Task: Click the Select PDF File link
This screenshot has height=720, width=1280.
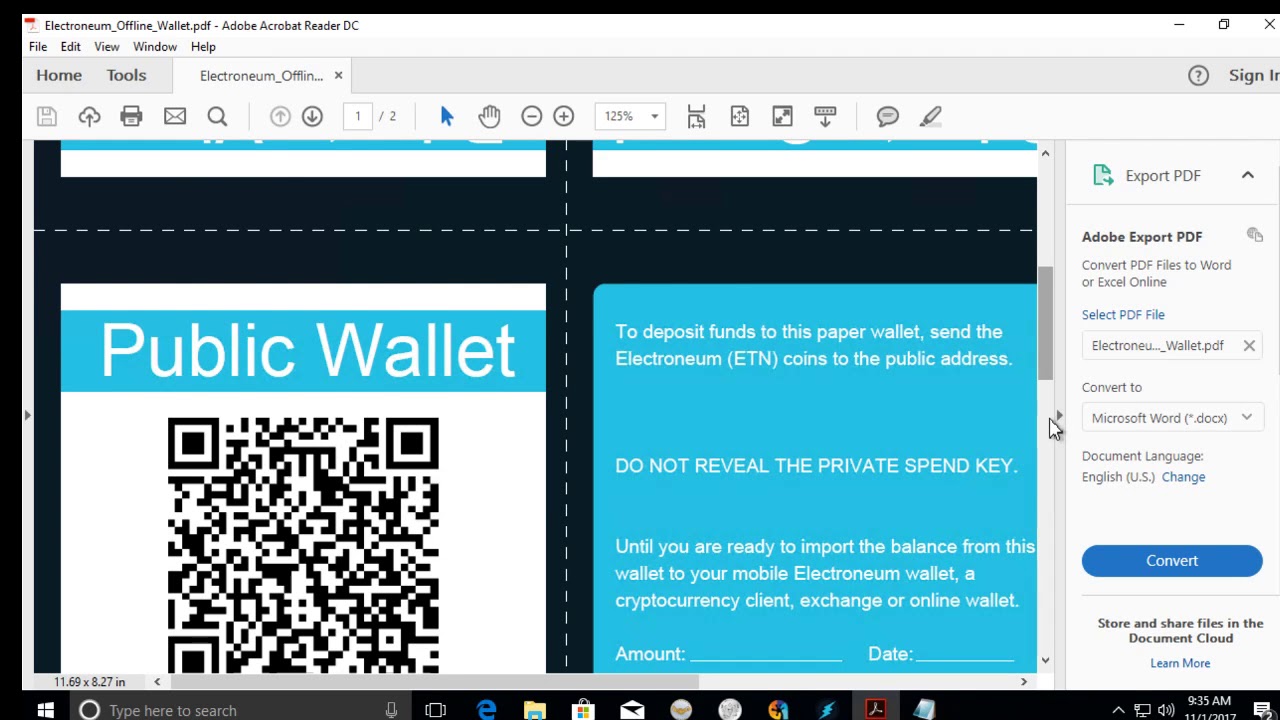Action: pos(1123,314)
